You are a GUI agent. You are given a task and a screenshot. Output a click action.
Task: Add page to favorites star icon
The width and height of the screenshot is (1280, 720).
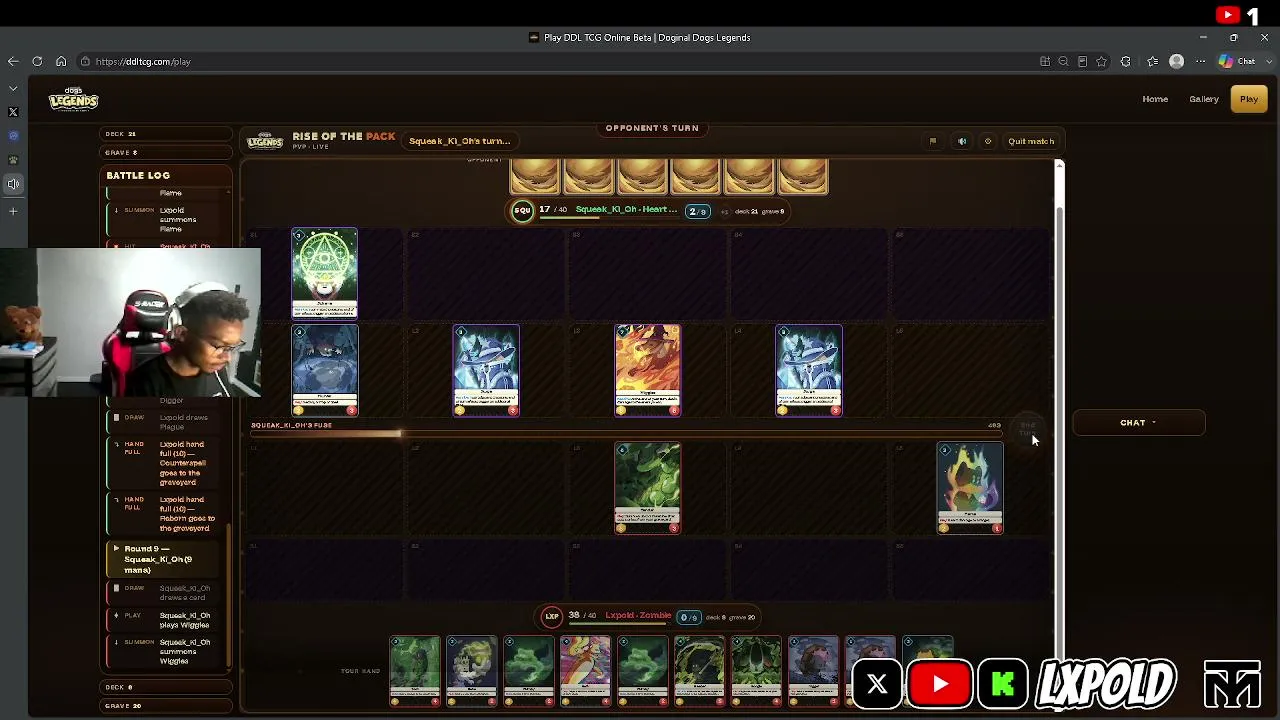1101,62
